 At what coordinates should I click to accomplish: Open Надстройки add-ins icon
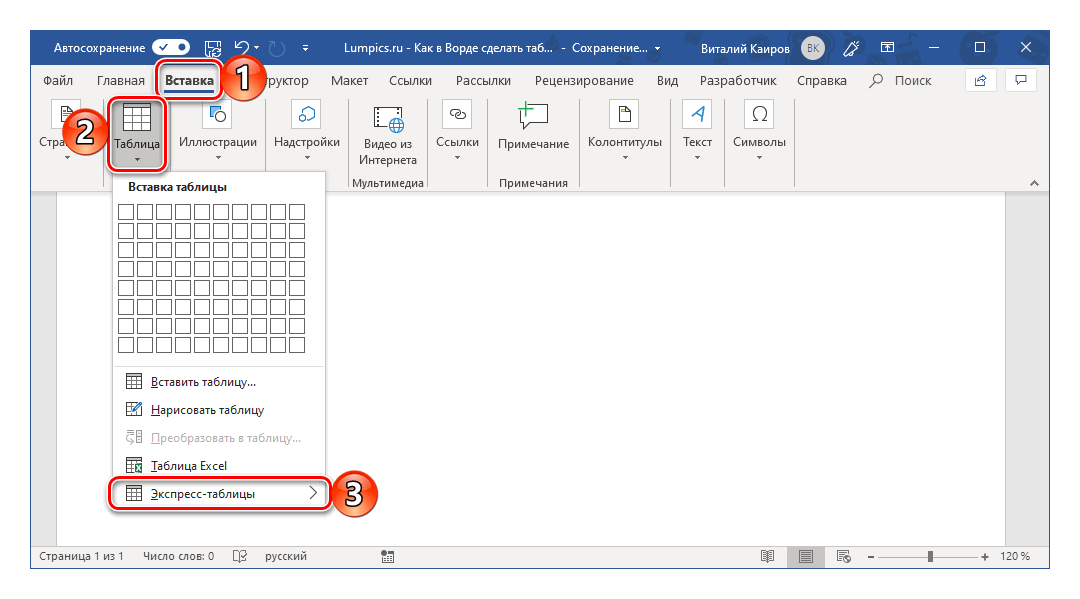pyautogui.click(x=307, y=116)
